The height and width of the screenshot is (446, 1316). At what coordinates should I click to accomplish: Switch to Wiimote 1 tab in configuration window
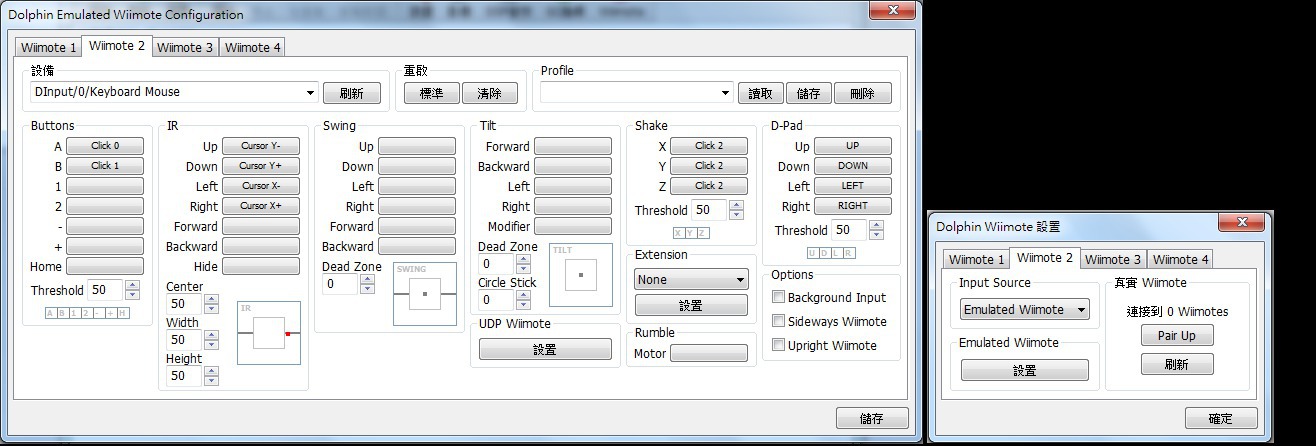point(48,47)
